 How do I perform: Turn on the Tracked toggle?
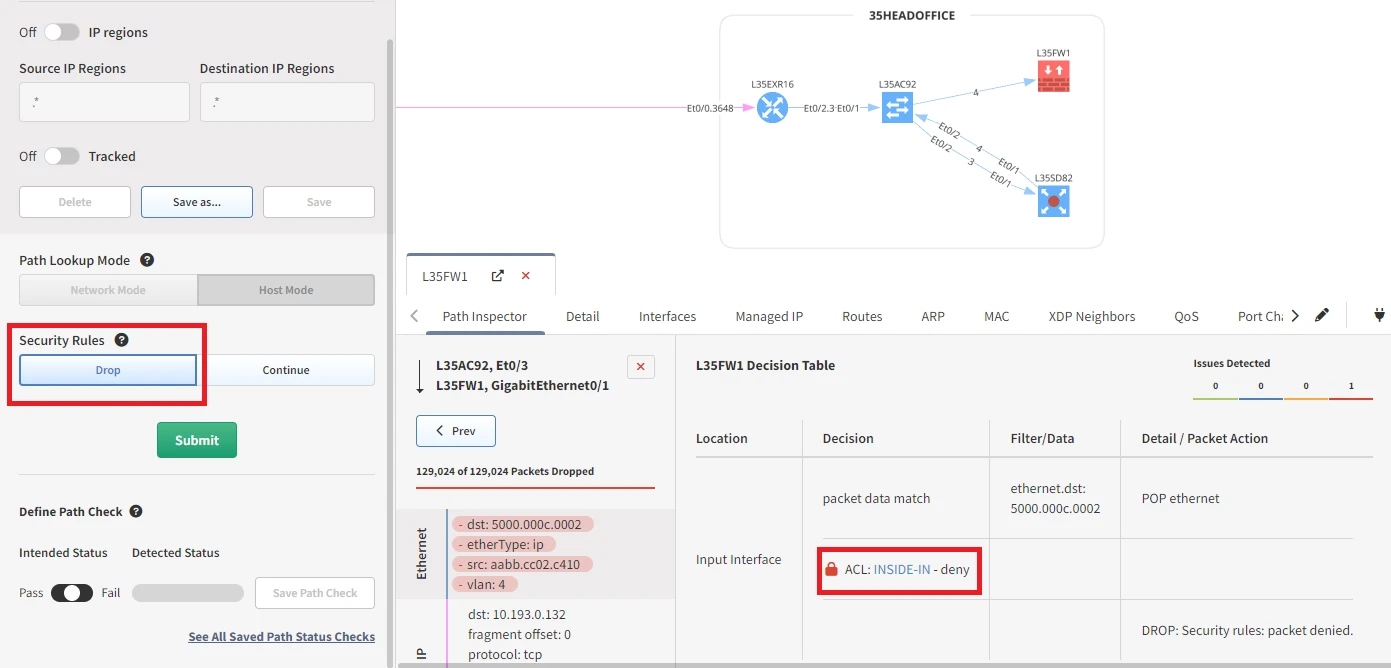pyautogui.click(x=61, y=156)
